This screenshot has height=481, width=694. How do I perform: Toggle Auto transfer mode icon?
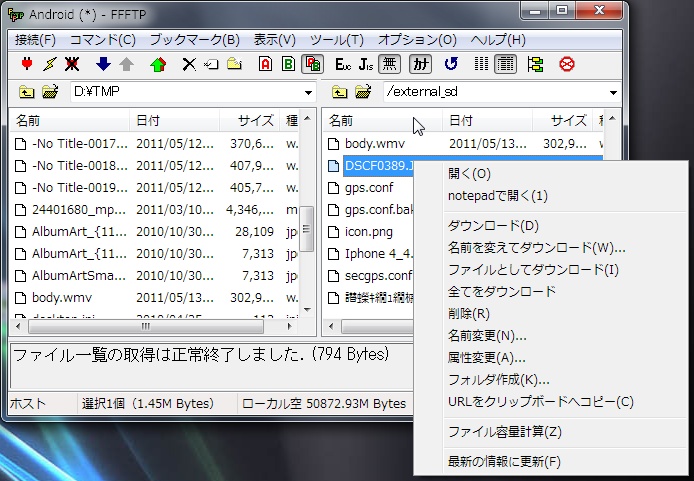pos(312,64)
